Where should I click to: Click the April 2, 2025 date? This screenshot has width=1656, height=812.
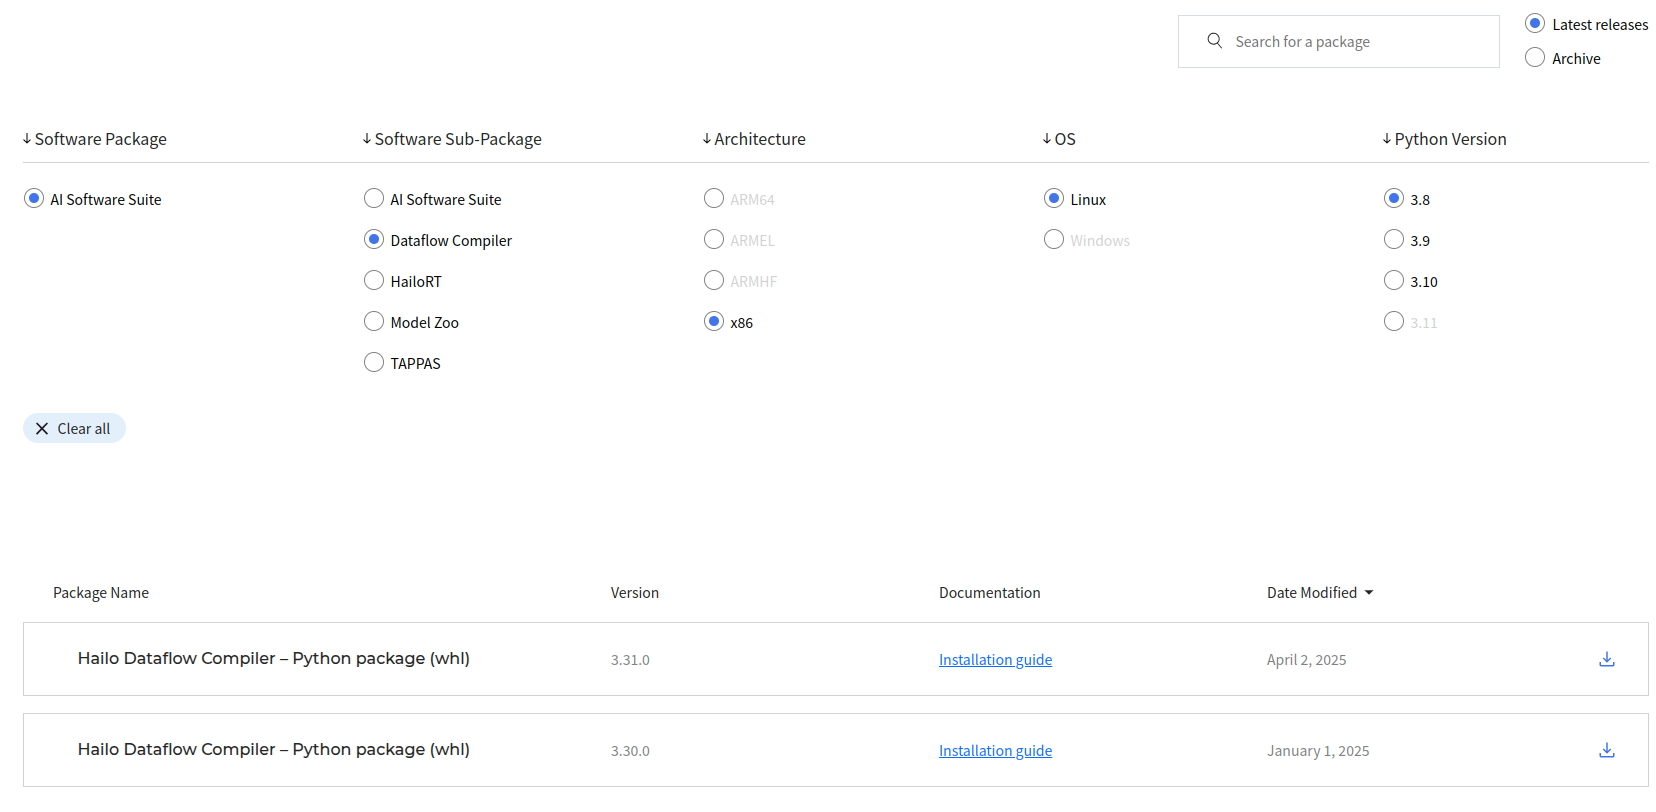point(1307,660)
